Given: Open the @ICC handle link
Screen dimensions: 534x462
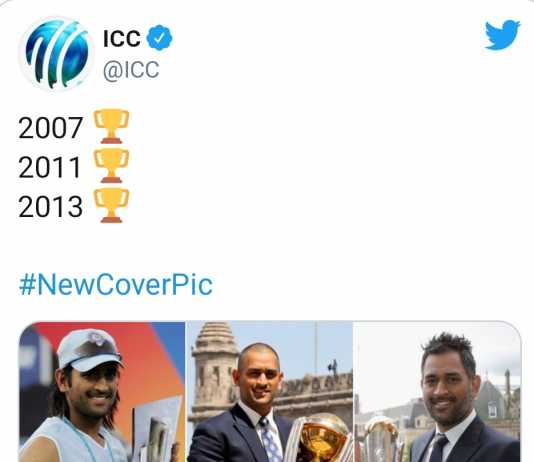Looking at the screenshot, I should click(131, 70).
